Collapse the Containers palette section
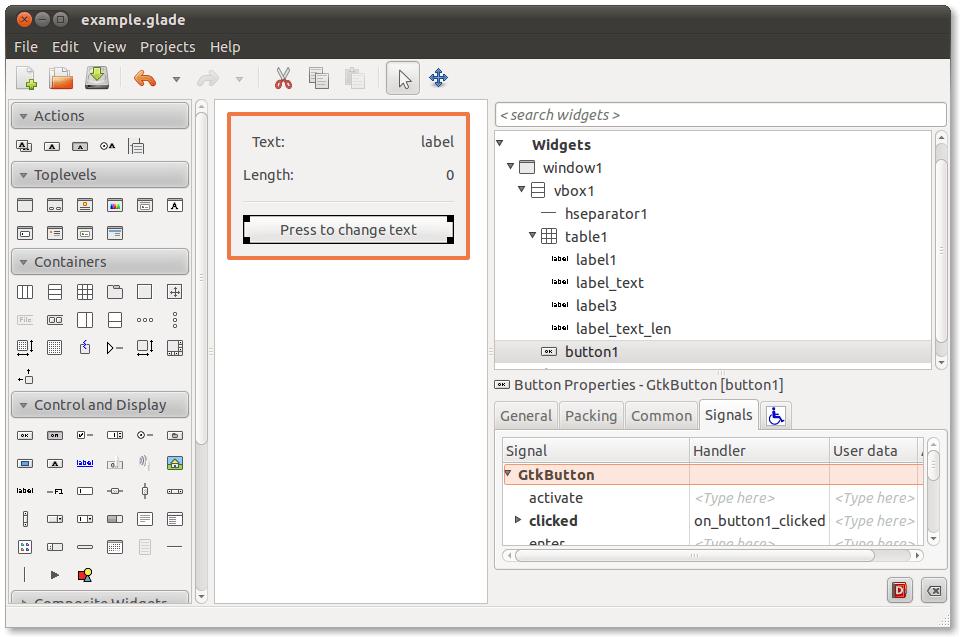The width and height of the screenshot is (960, 637). point(22,262)
